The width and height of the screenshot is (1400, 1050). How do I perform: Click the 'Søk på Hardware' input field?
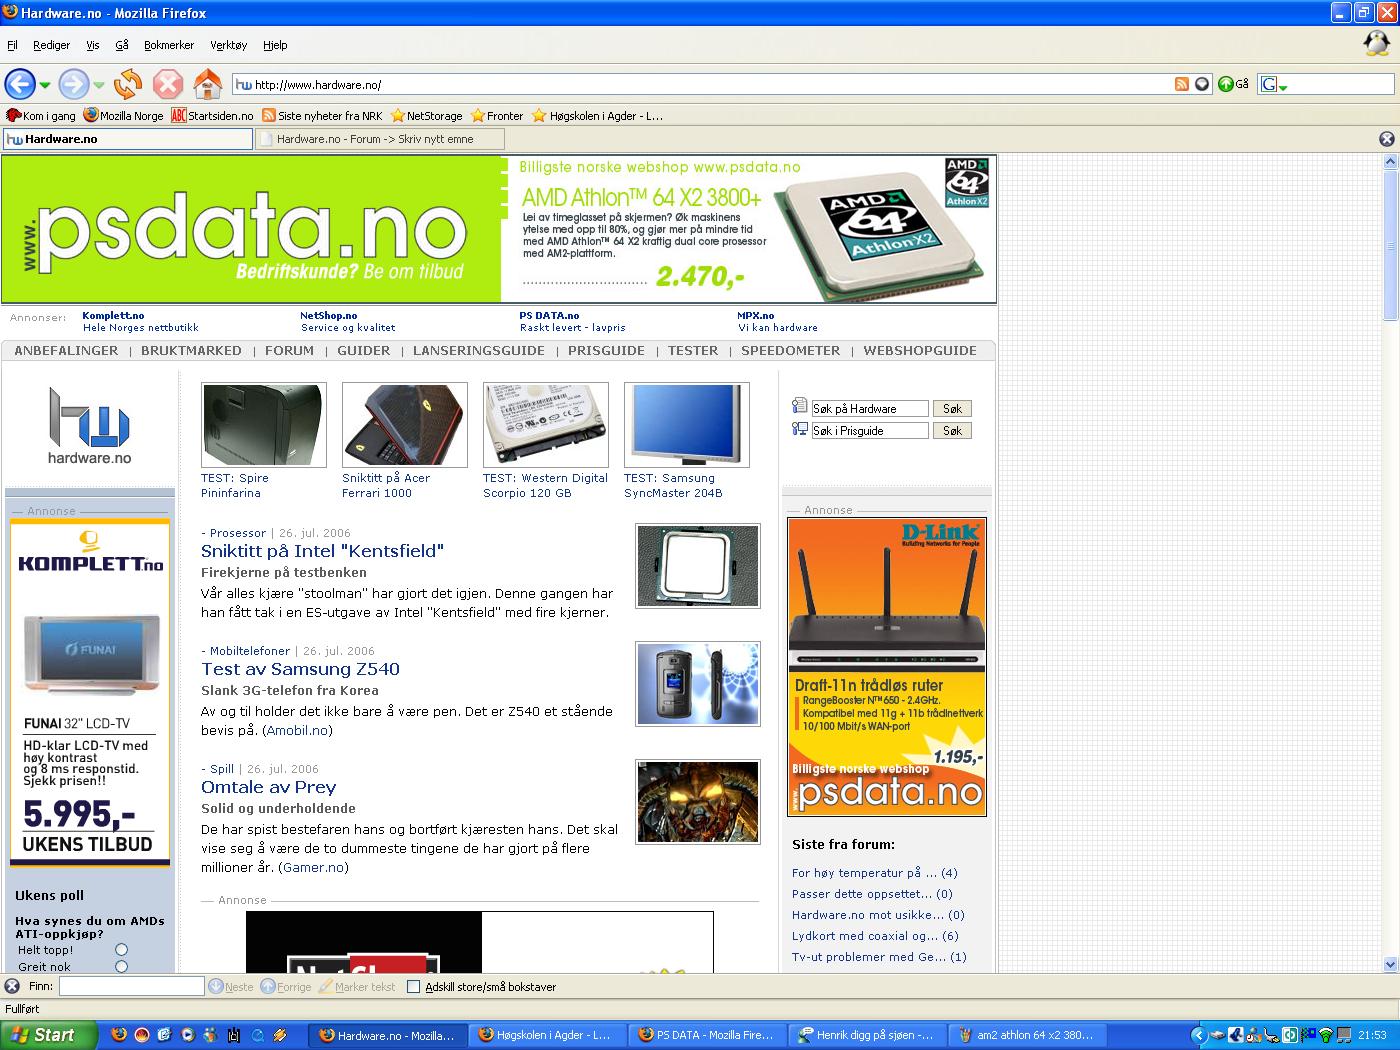[x=869, y=408]
